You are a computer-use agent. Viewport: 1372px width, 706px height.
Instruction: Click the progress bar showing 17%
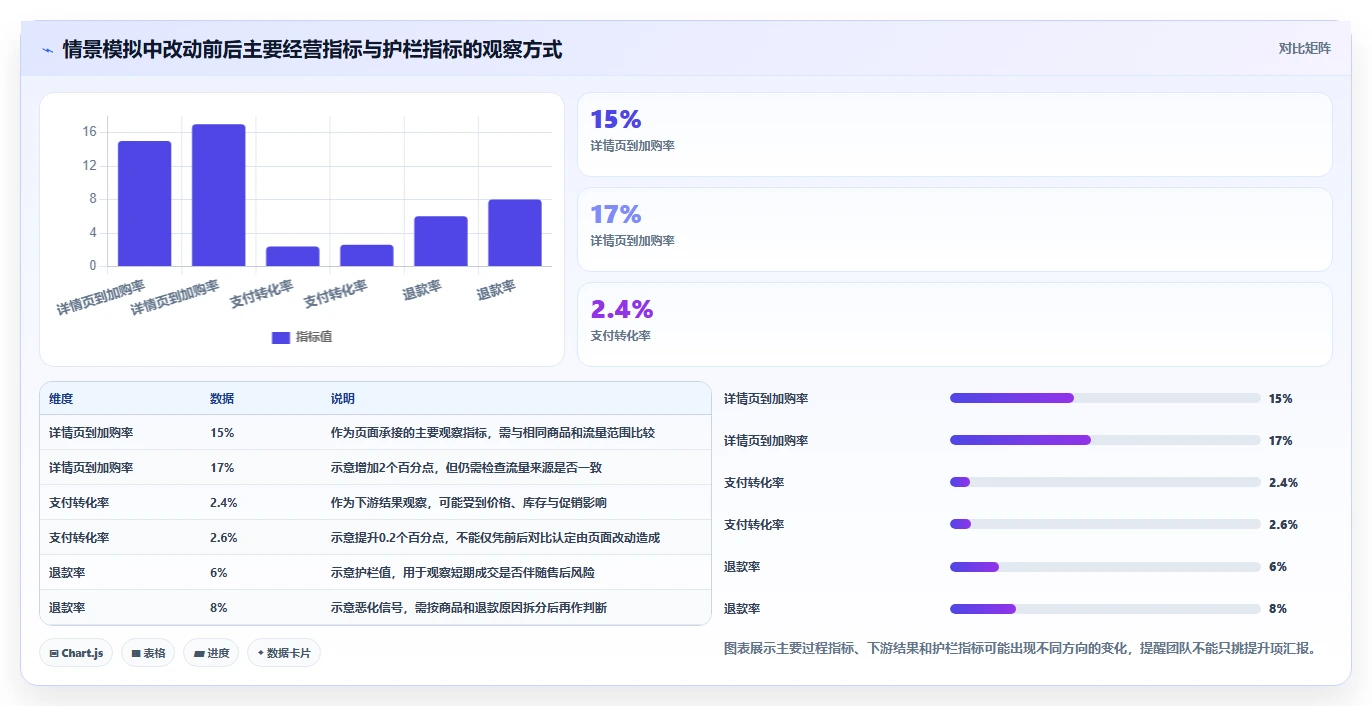pos(1105,440)
